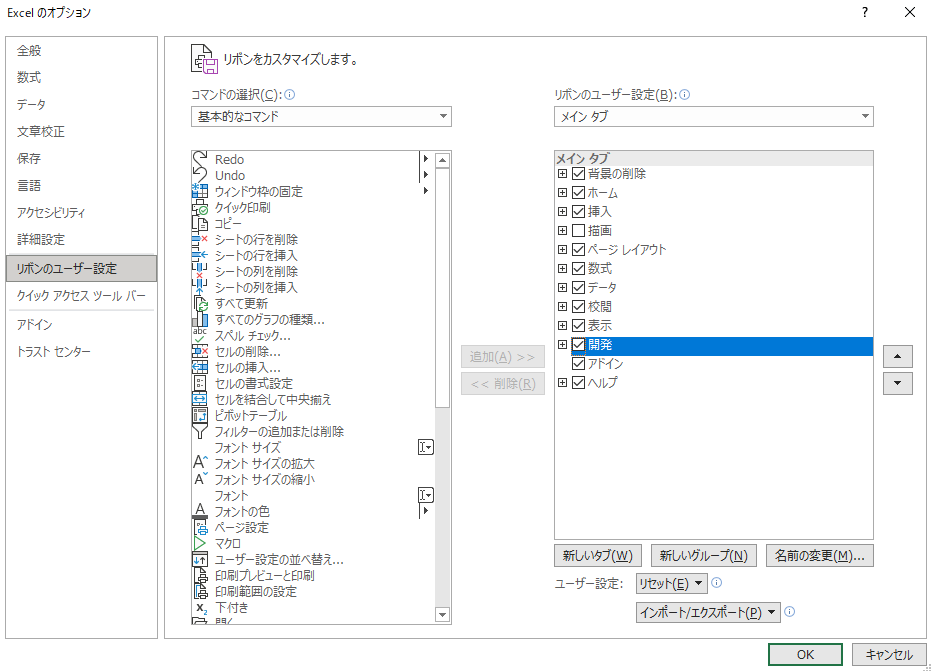Open the インポート/エクスポート dropdown
Screen dimensions: 931x671
coord(708,612)
